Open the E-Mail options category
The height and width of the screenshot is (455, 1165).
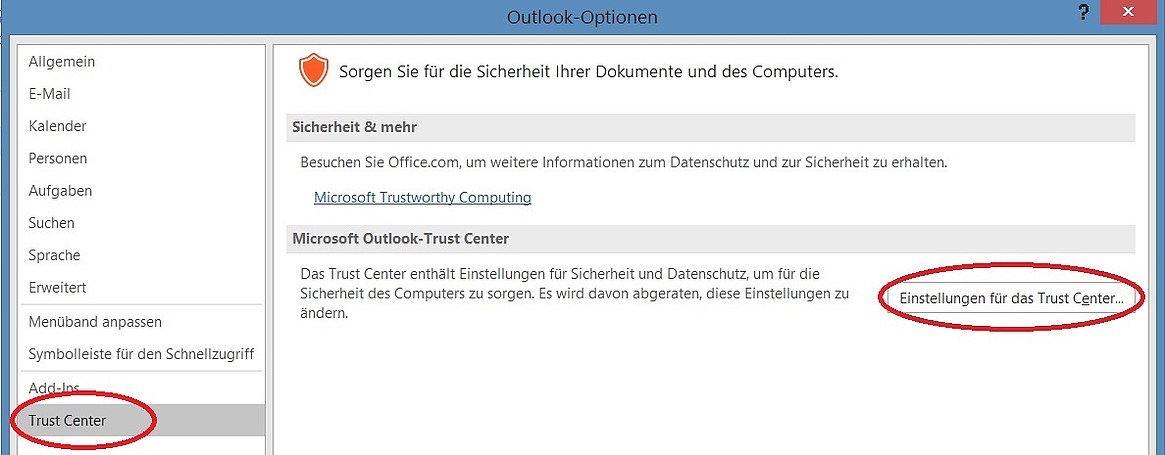coord(141,94)
